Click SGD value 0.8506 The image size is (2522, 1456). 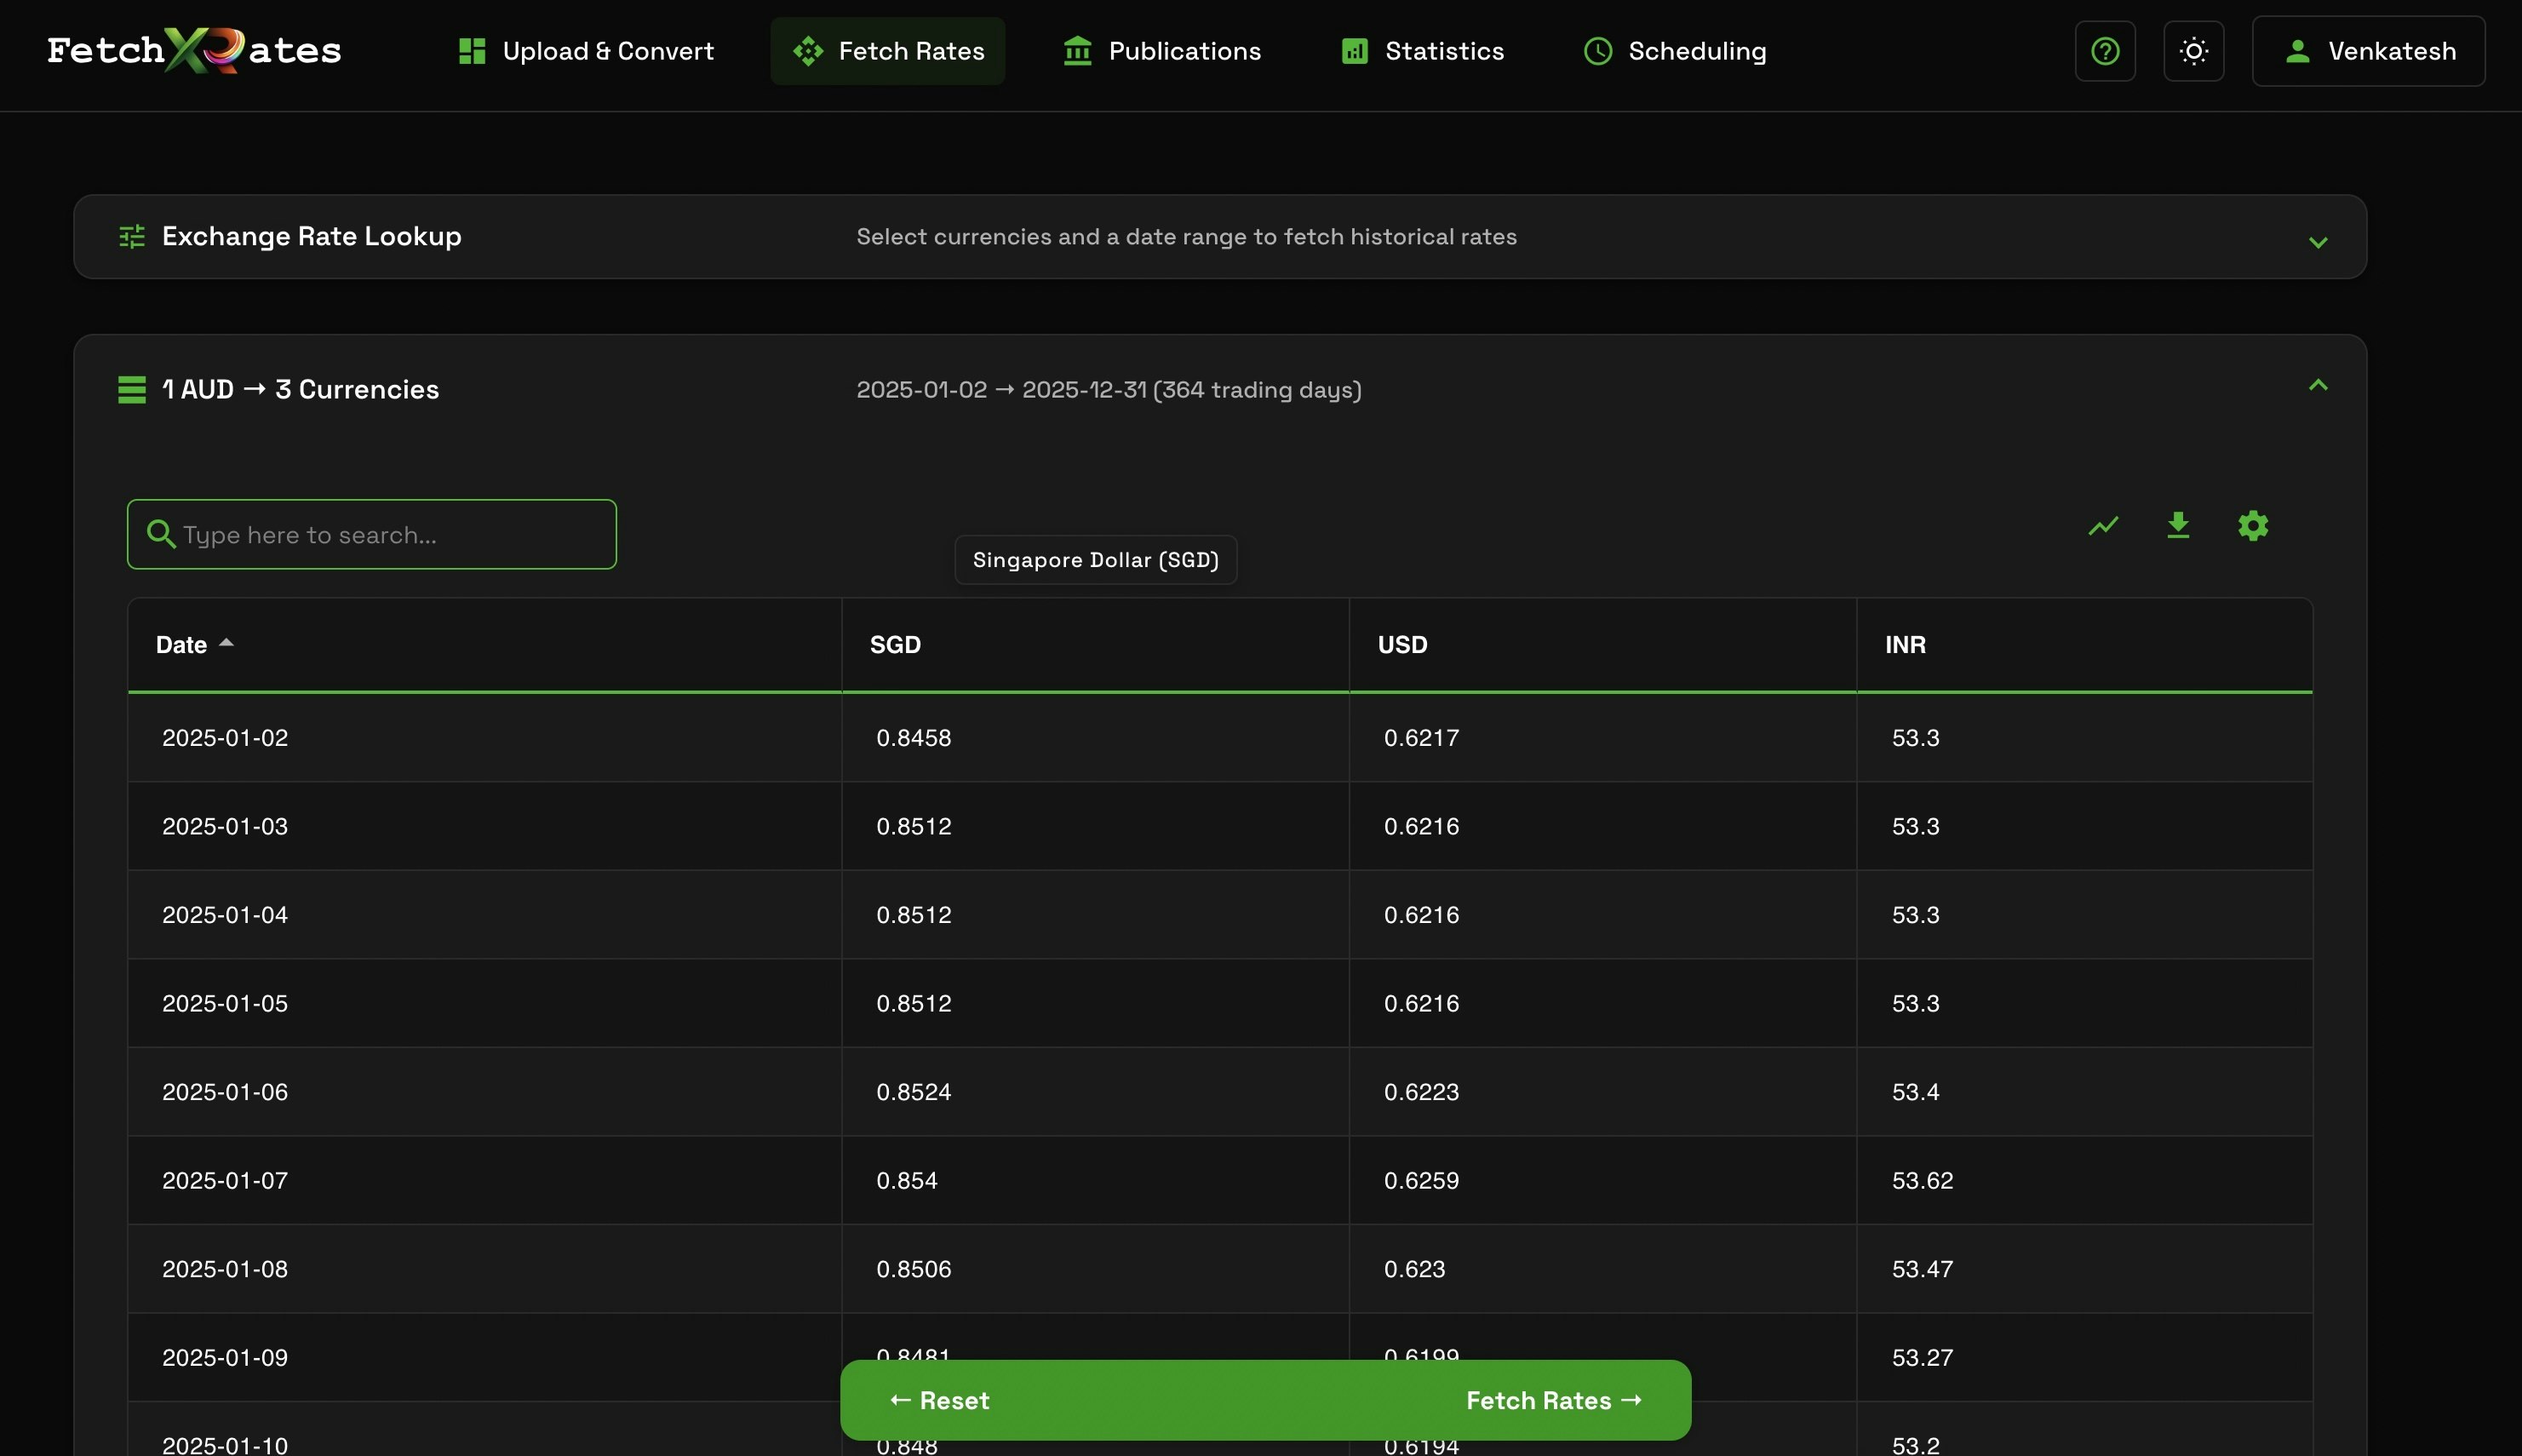913,1269
